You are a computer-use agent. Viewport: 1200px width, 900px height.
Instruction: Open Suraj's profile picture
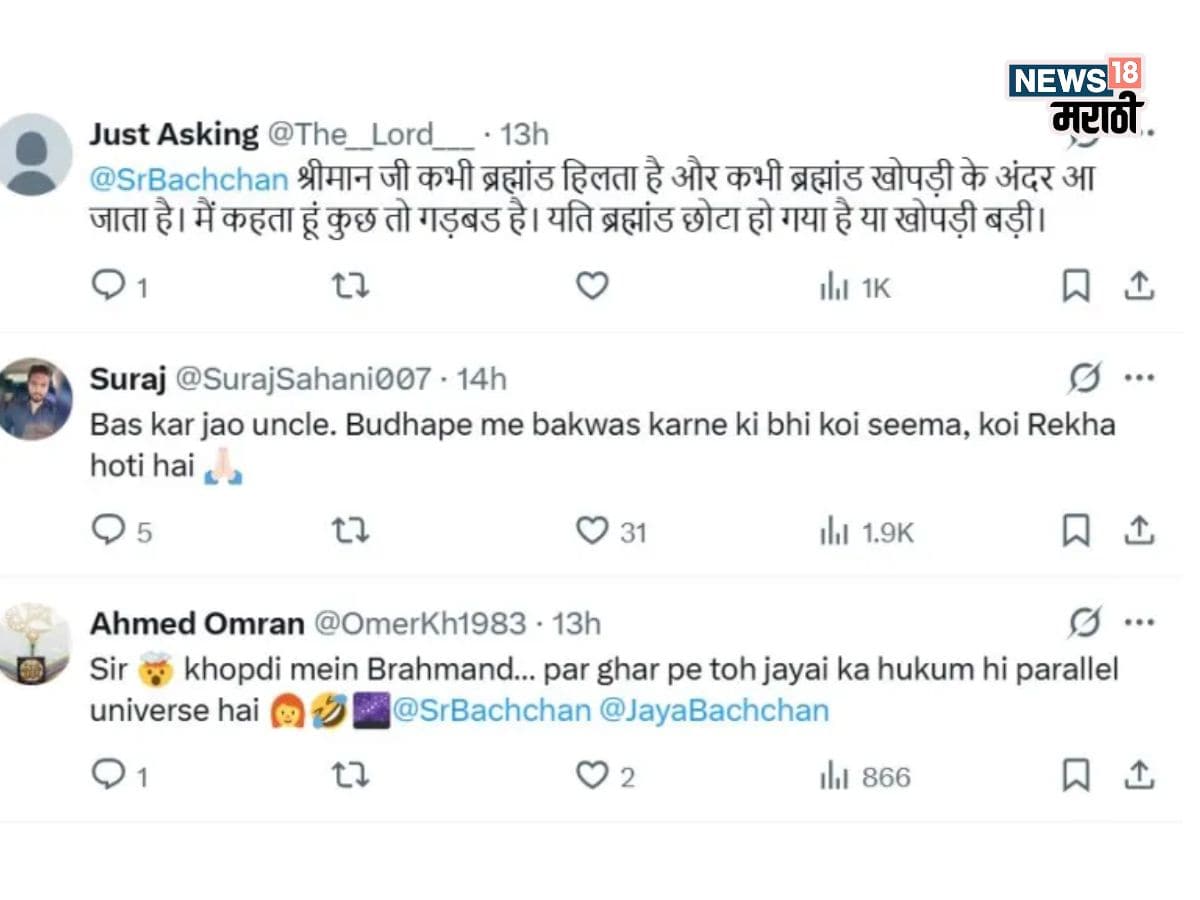[x=36, y=398]
